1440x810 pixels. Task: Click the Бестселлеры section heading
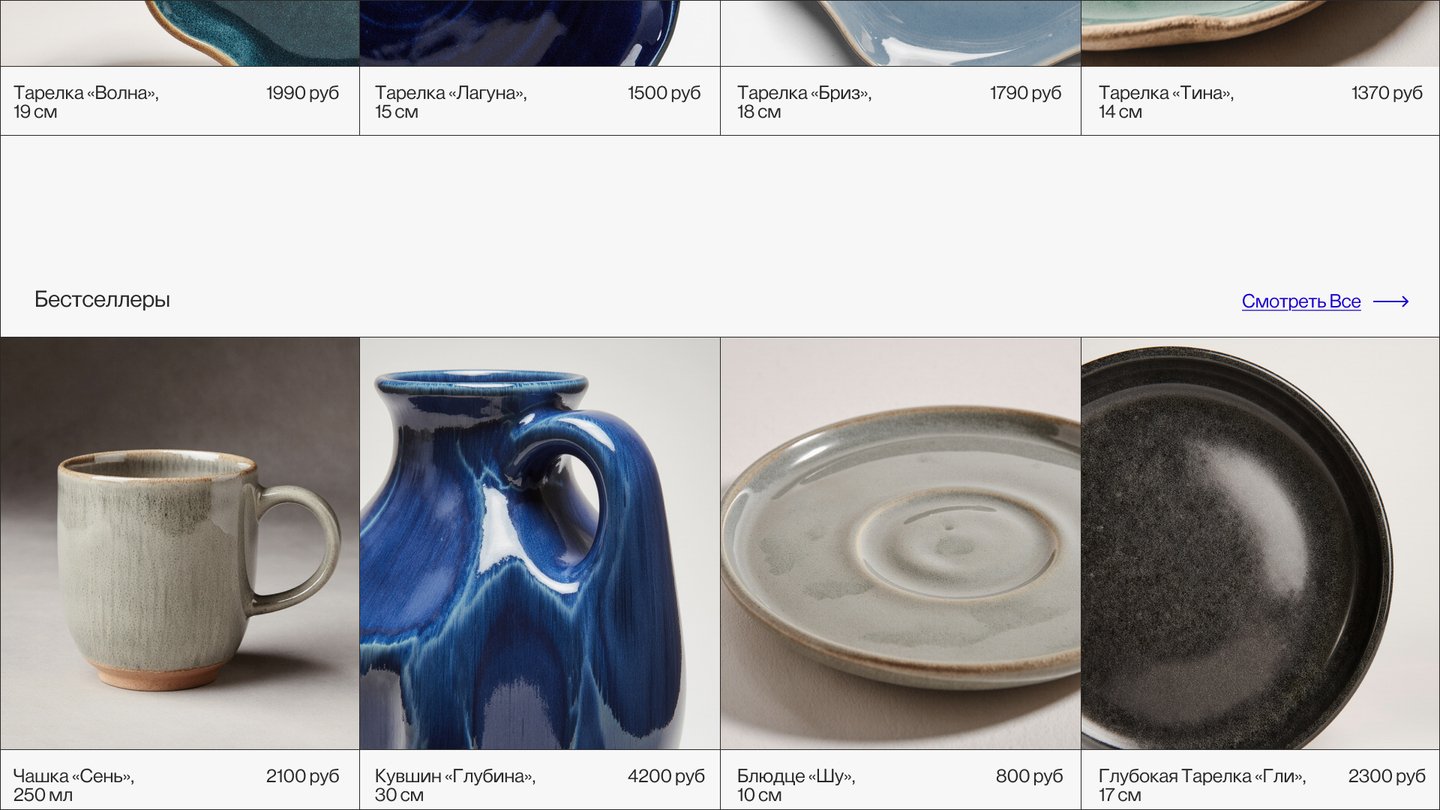pyautogui.click(x=102, y=299)
